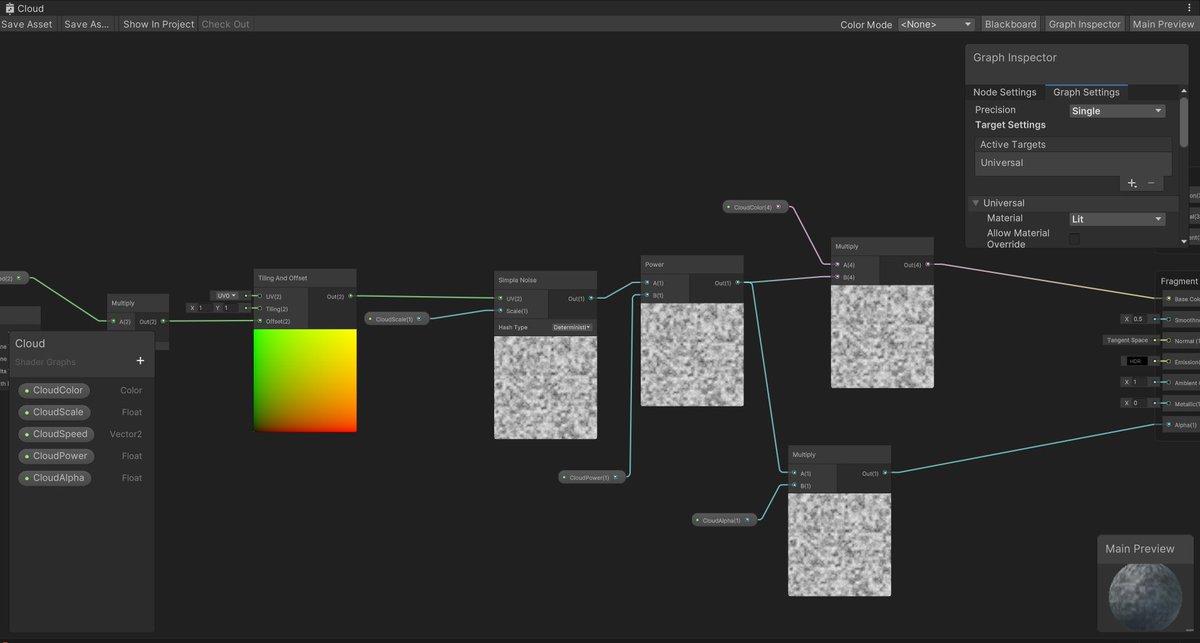Click the Metallic value 0 field
Image resolution: width=1200 pixels, height=643 pixels.
click(1137, 403)
